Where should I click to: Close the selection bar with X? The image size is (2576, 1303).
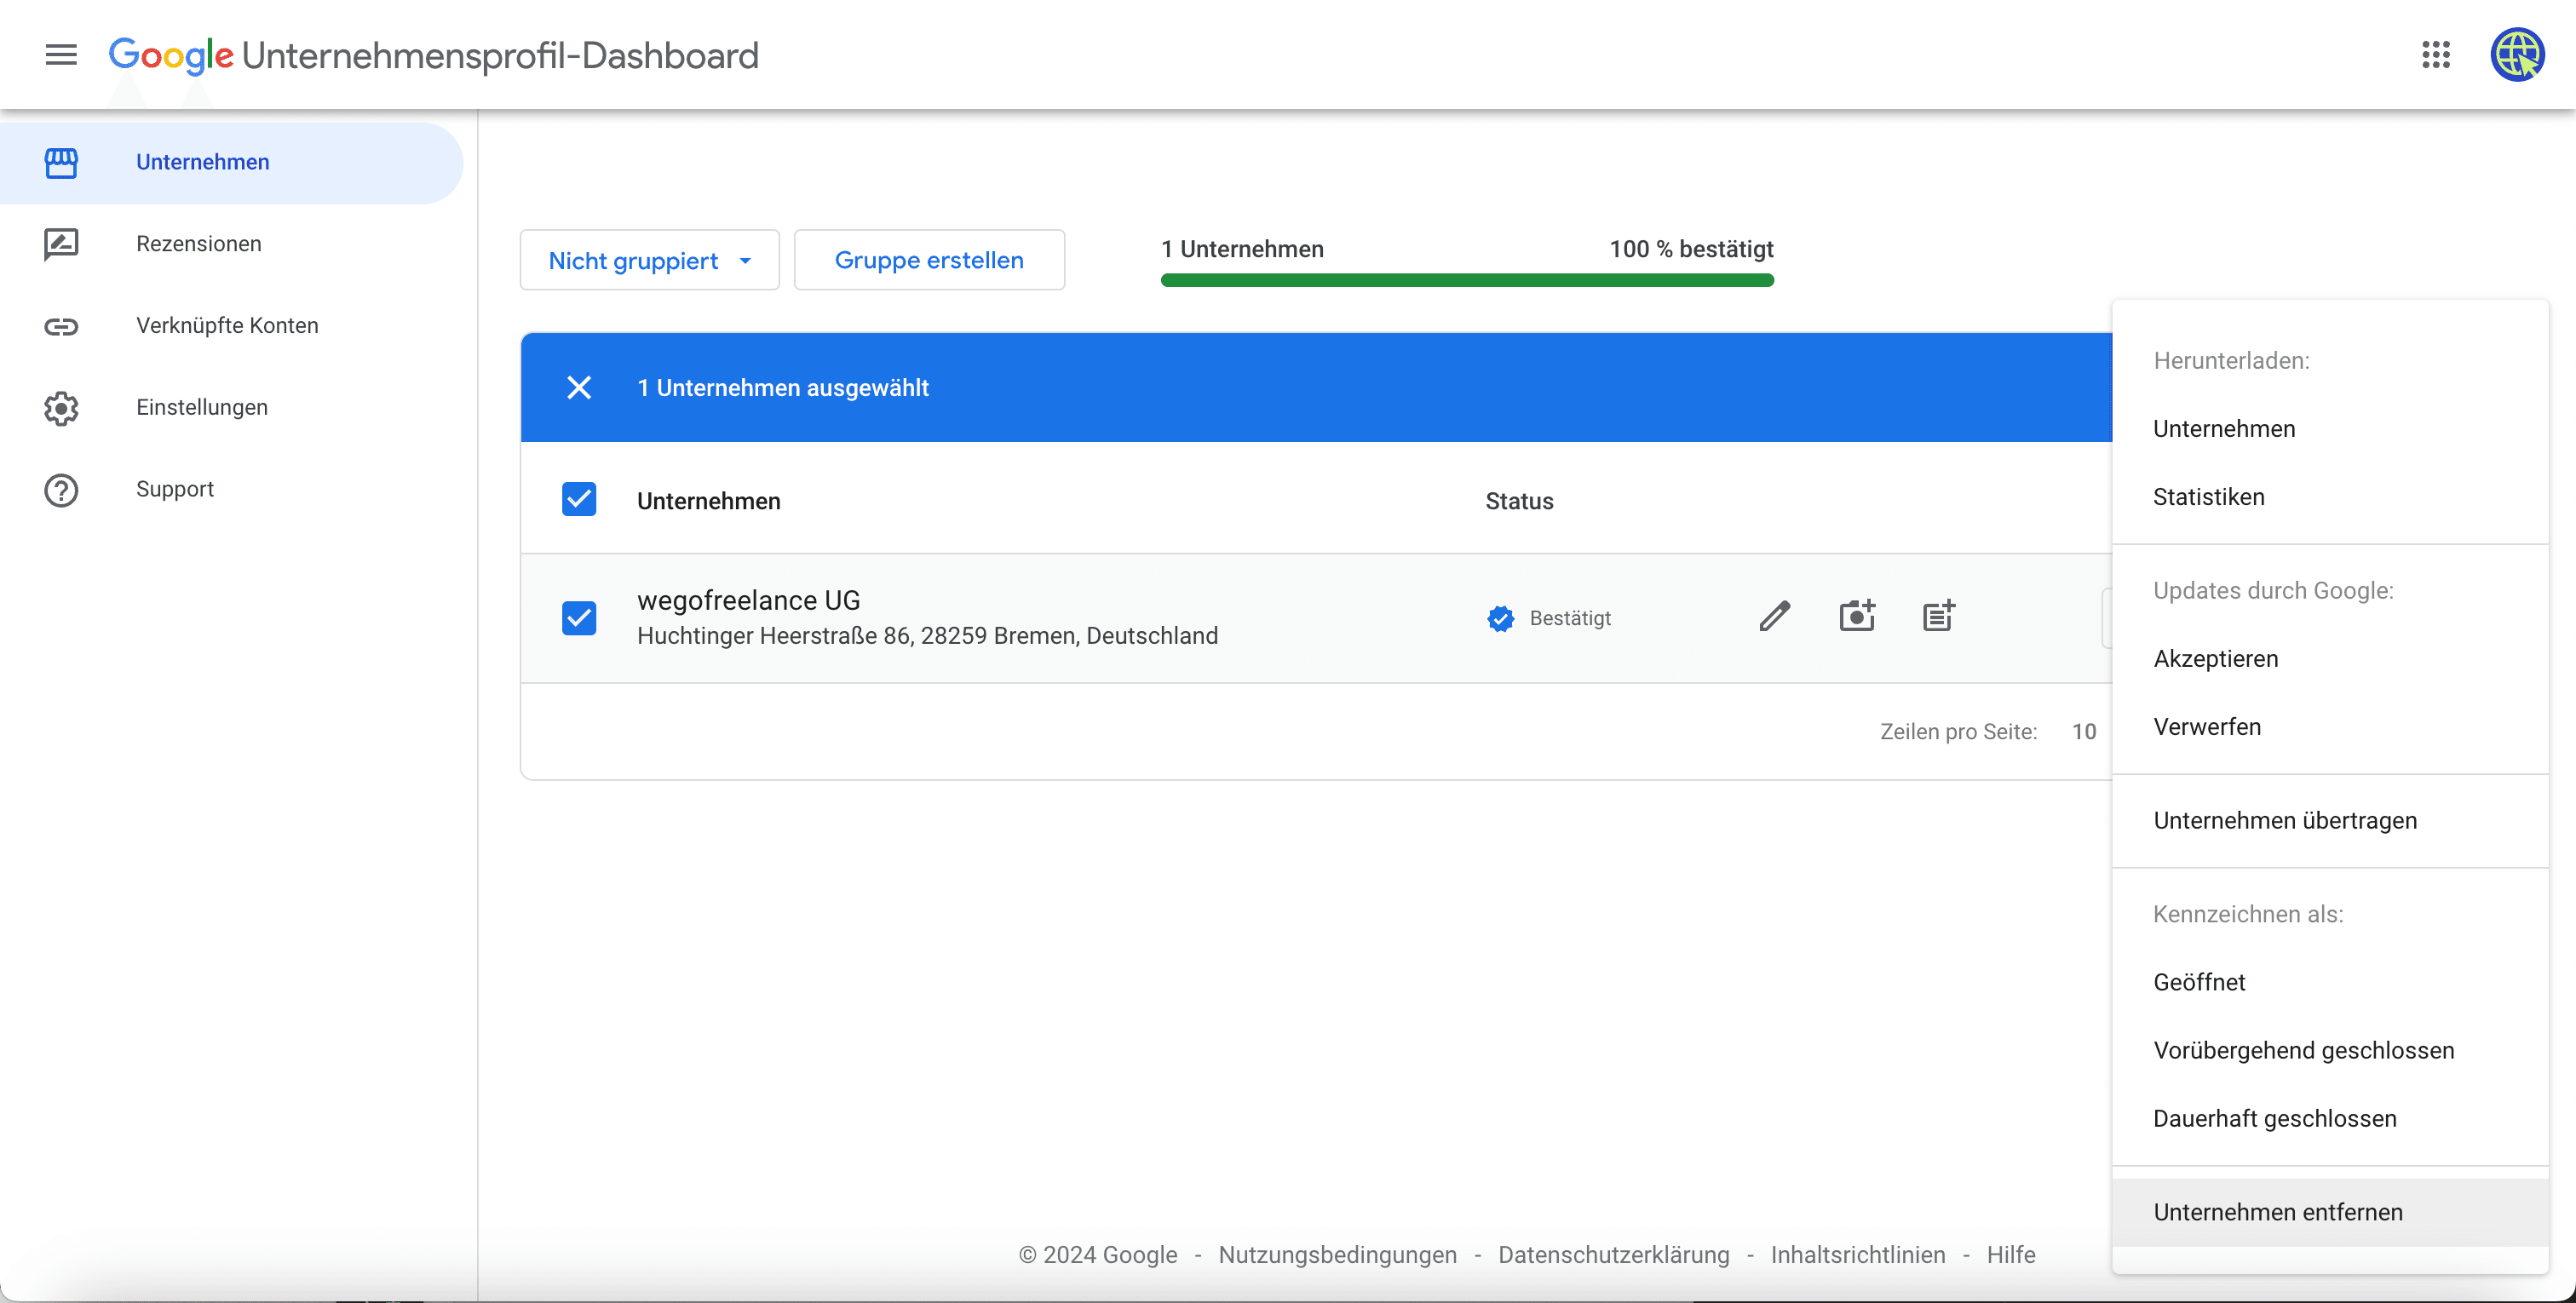[x=579, y=387]
